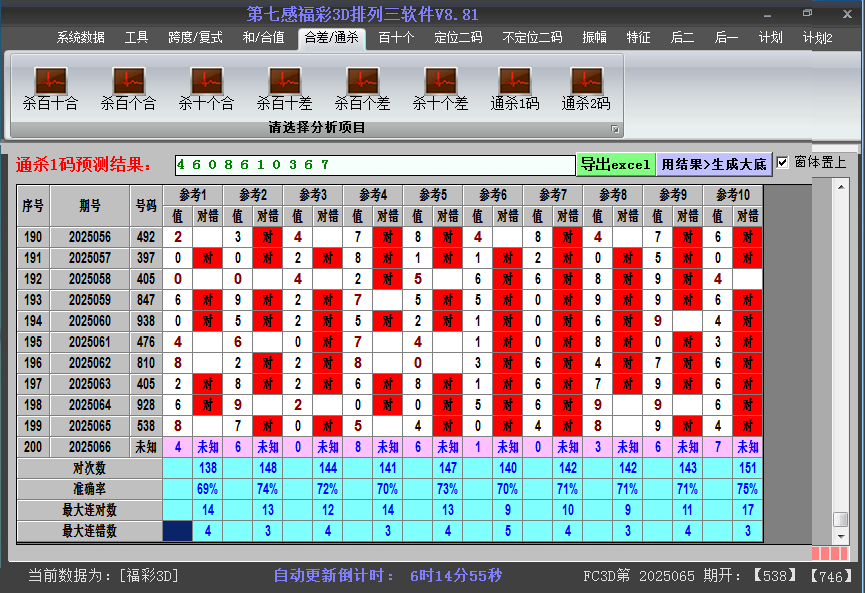Switch to the 不定位二码 tab

pyautogui.click(x=532, y=38)
